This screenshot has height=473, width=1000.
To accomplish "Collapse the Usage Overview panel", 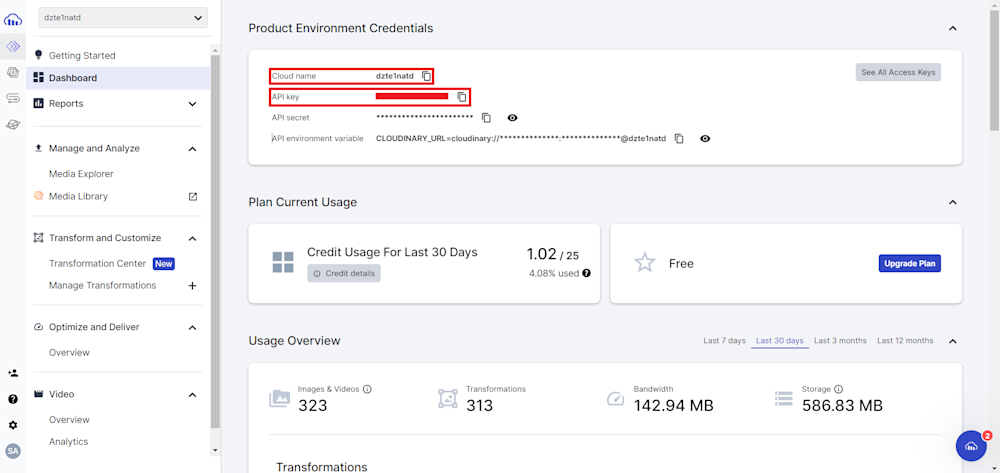I will (x=953, y=341).
